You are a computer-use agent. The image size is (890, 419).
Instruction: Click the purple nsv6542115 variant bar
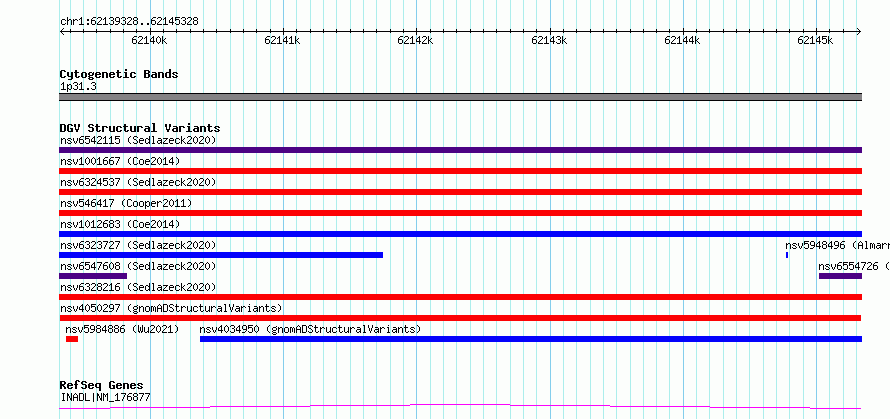(460, 150)
